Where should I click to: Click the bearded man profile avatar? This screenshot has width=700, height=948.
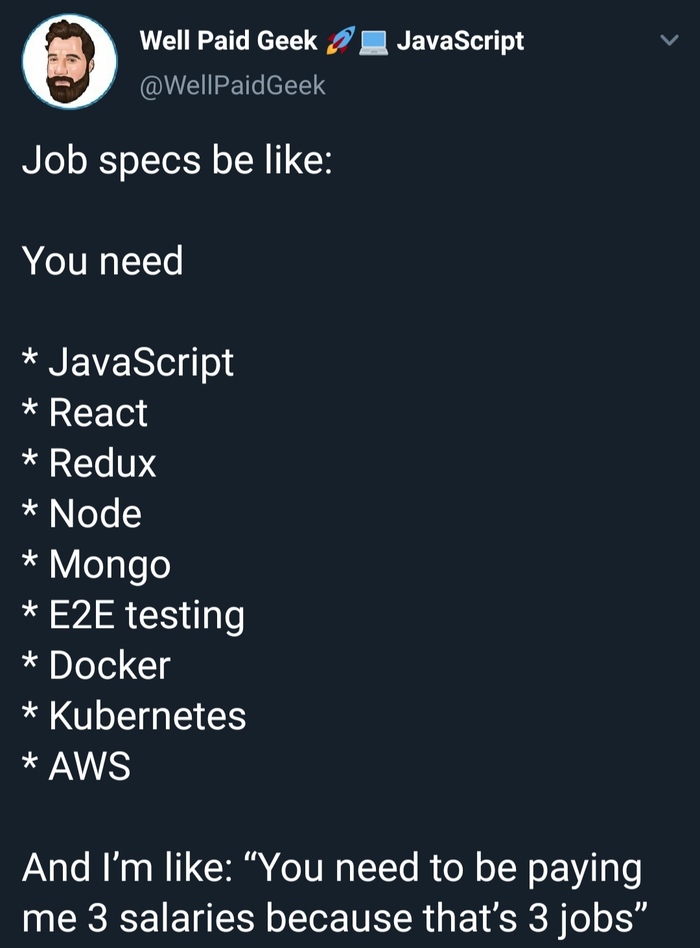coord(70,62)
